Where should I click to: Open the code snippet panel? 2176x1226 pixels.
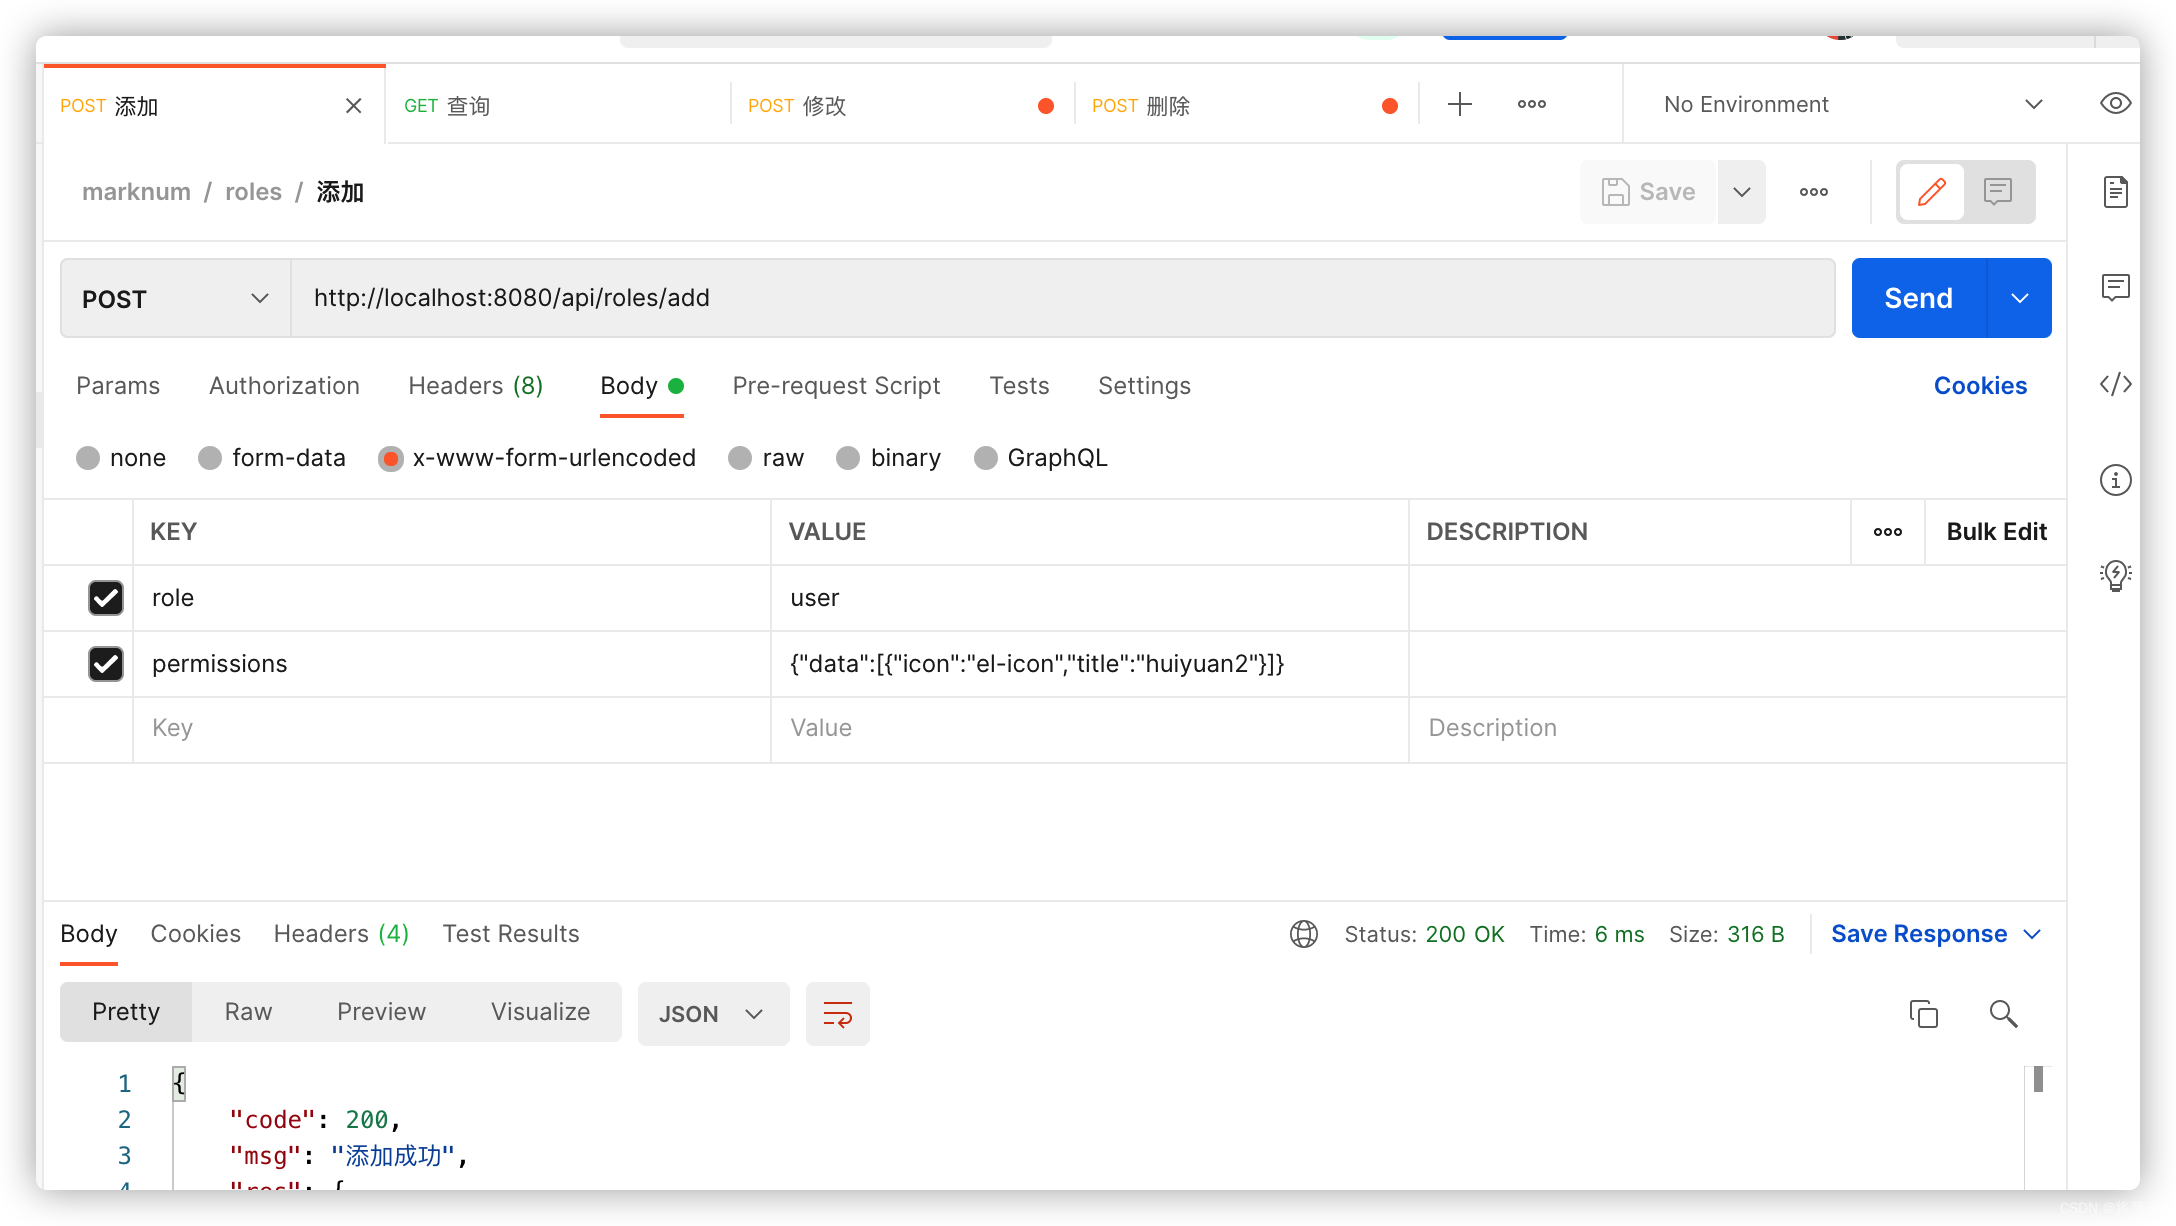click(2114, 384)
